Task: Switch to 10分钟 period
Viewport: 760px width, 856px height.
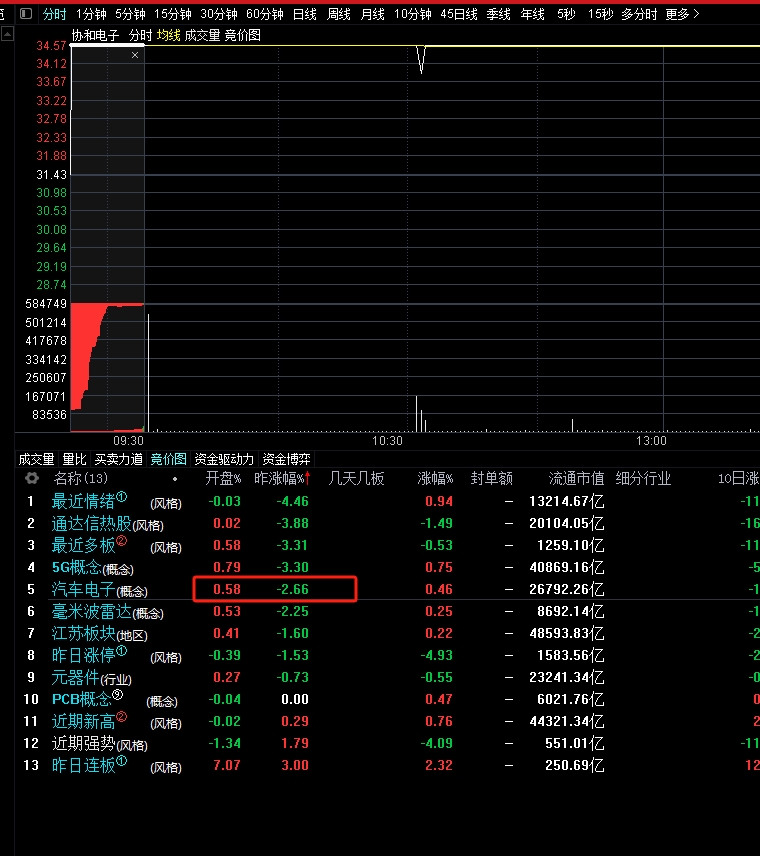Action: pos(413,14)
